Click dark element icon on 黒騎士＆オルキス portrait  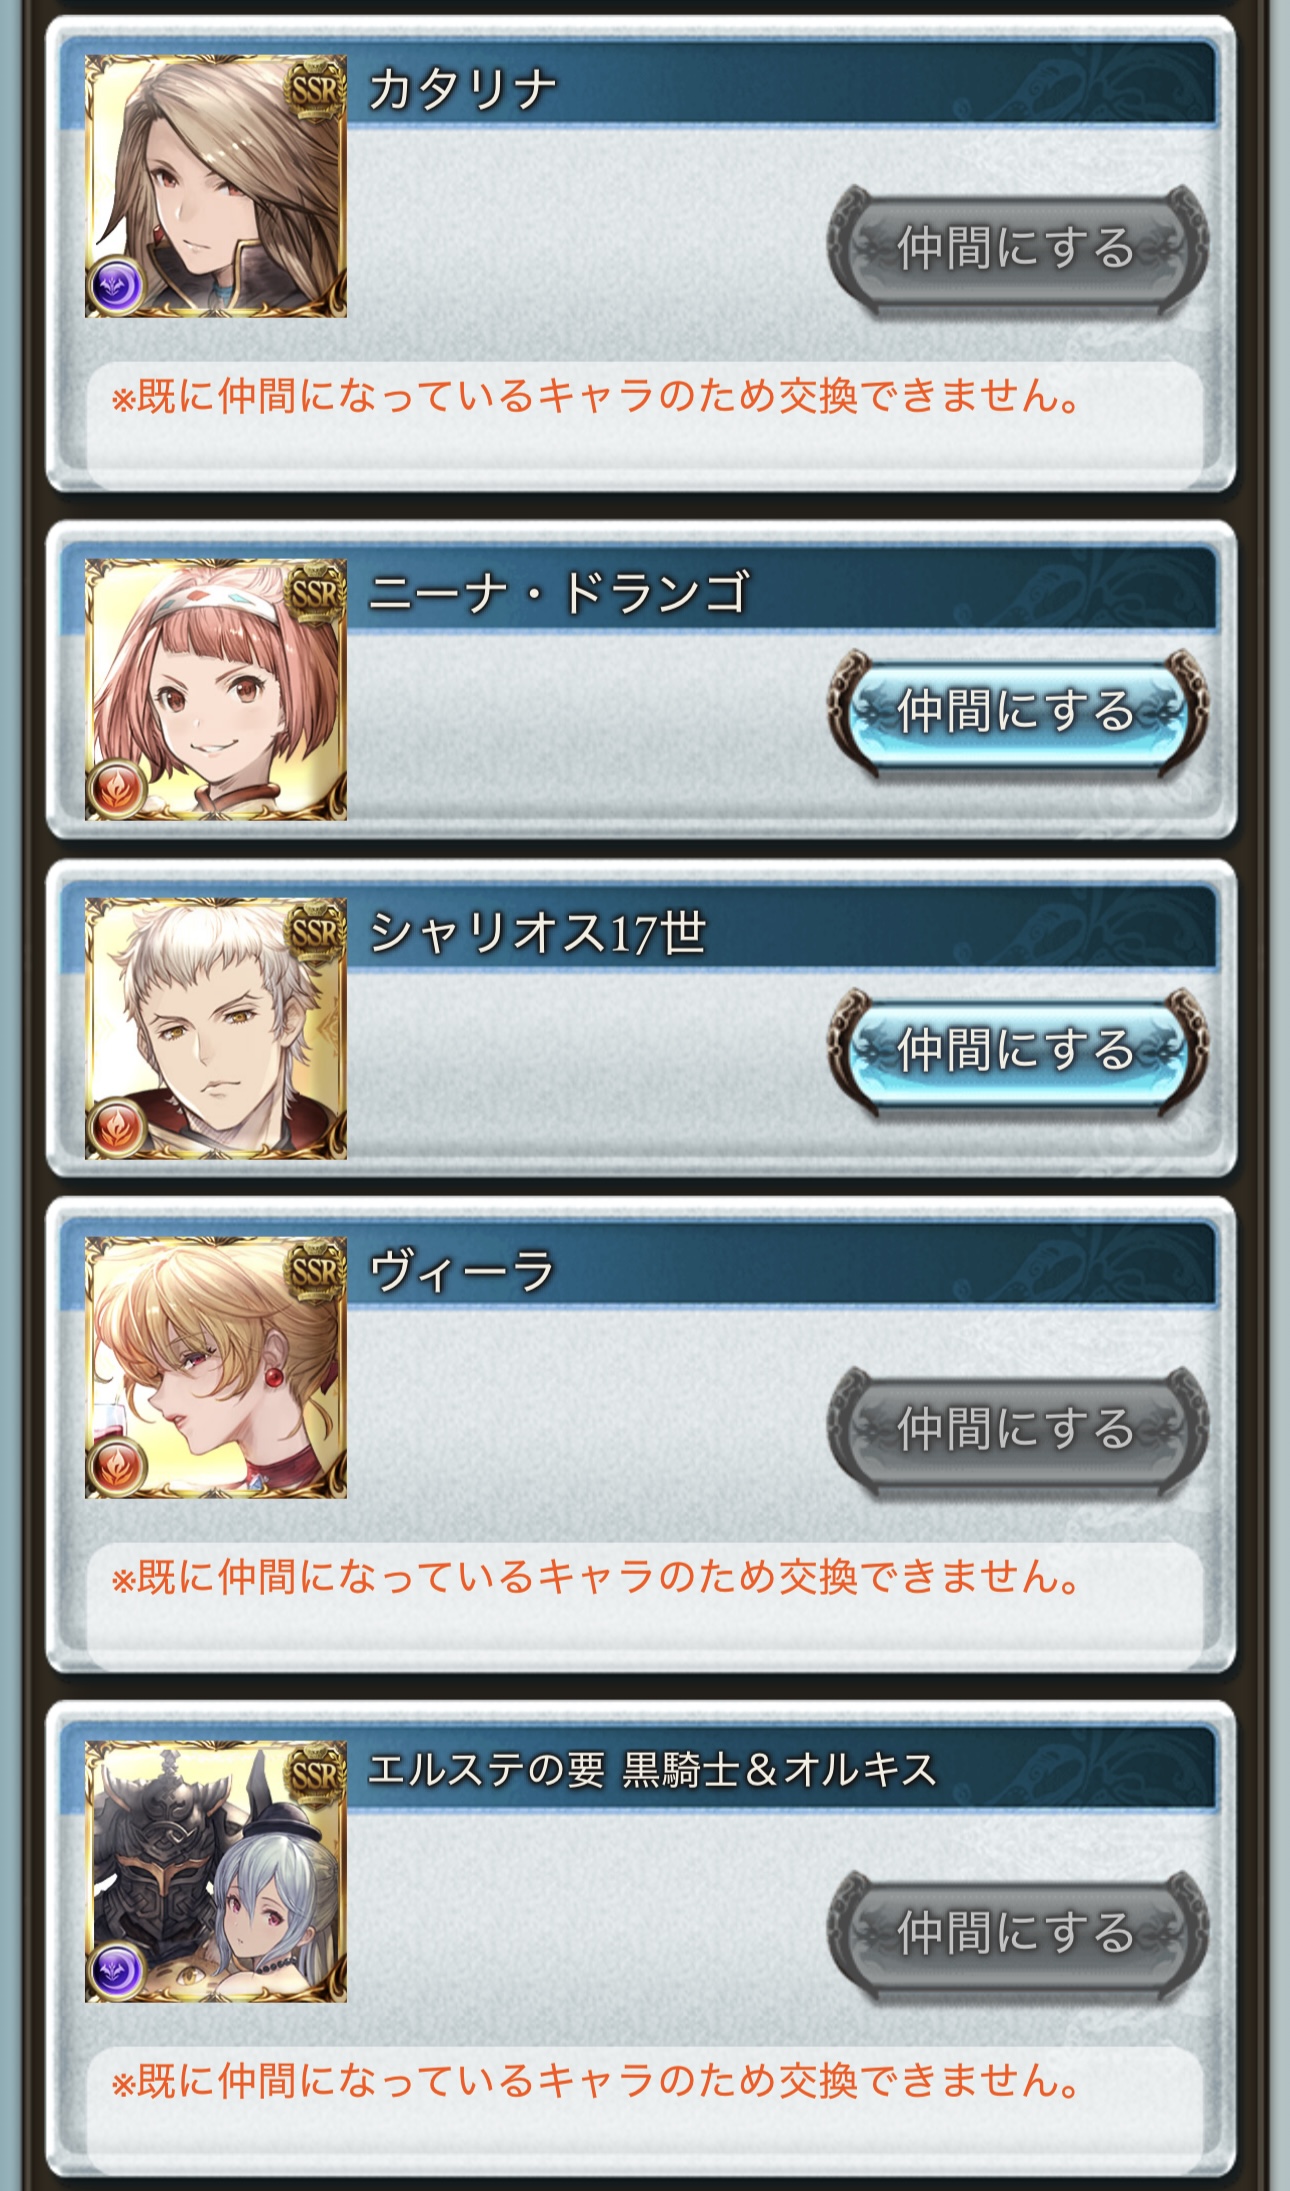pos(117,1970)
